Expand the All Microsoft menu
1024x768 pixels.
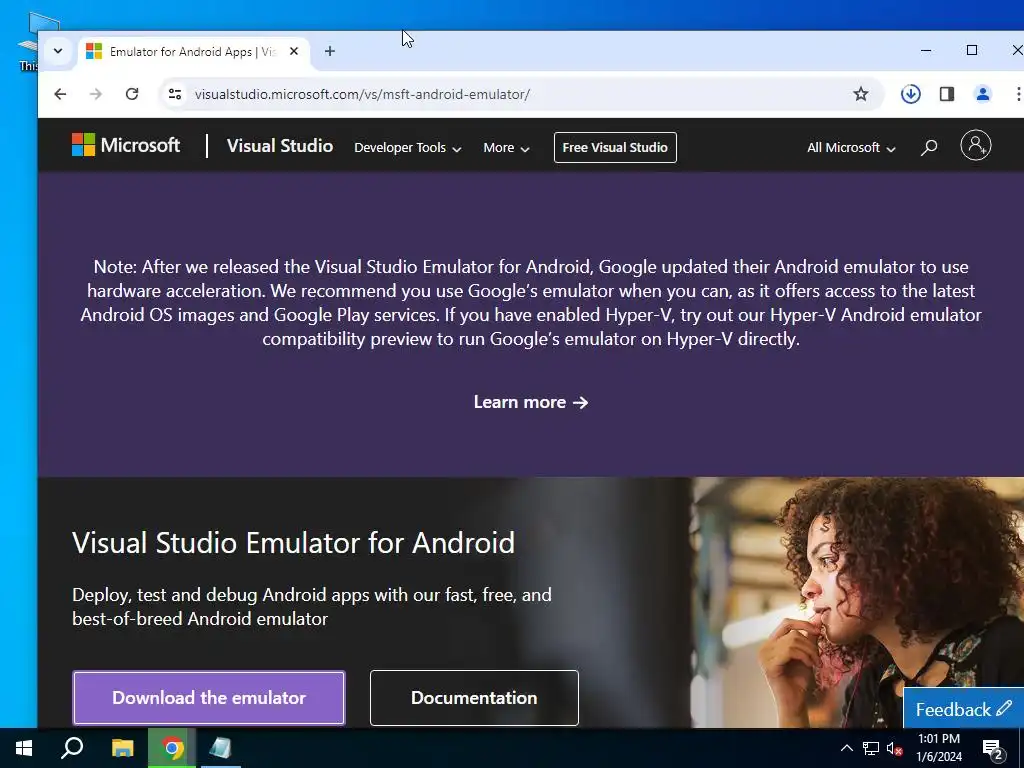851,148
